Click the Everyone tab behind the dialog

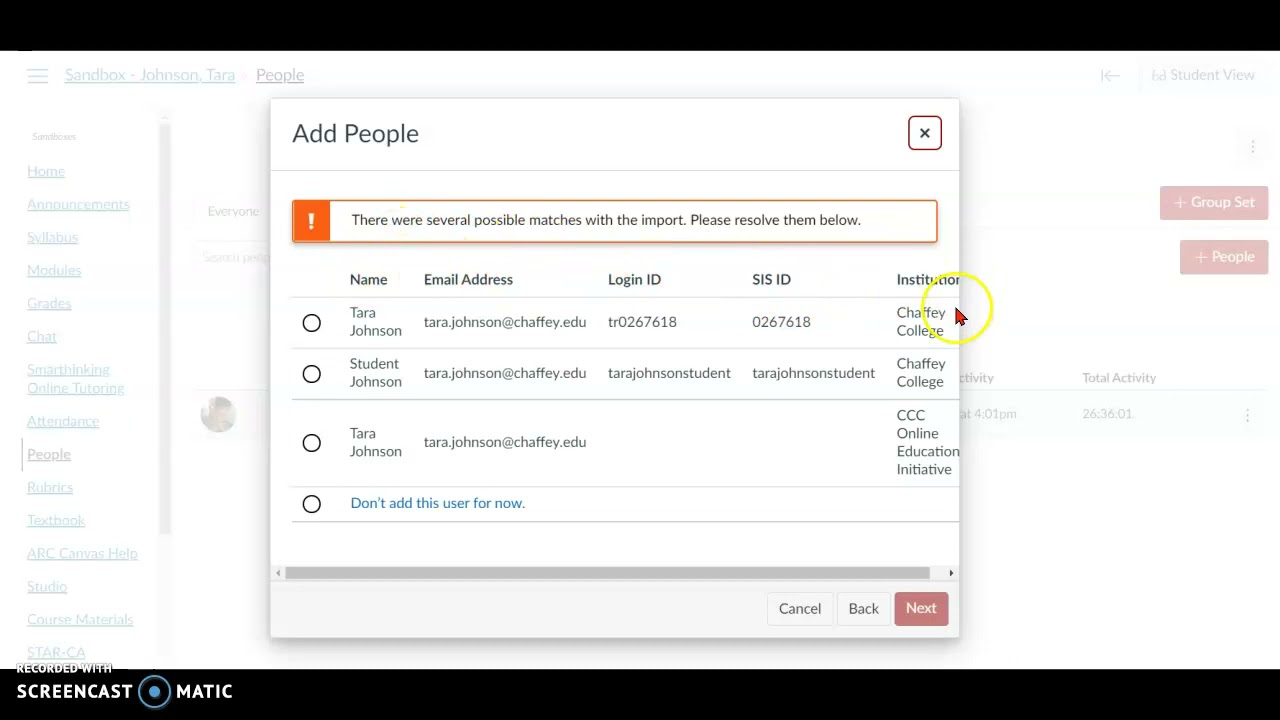click(233, 211)
